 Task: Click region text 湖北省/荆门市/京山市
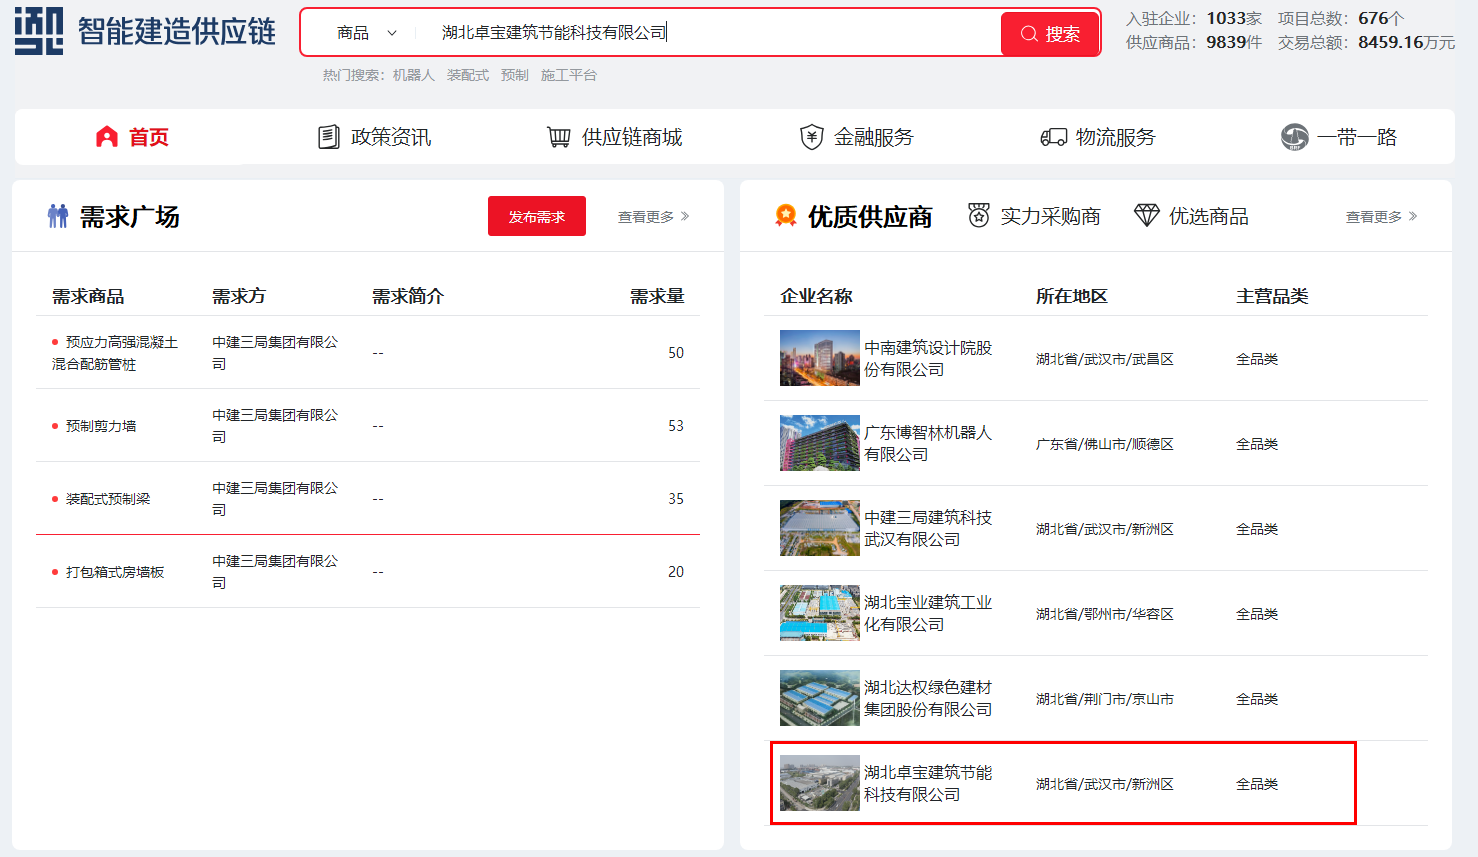pos(1105,699)
